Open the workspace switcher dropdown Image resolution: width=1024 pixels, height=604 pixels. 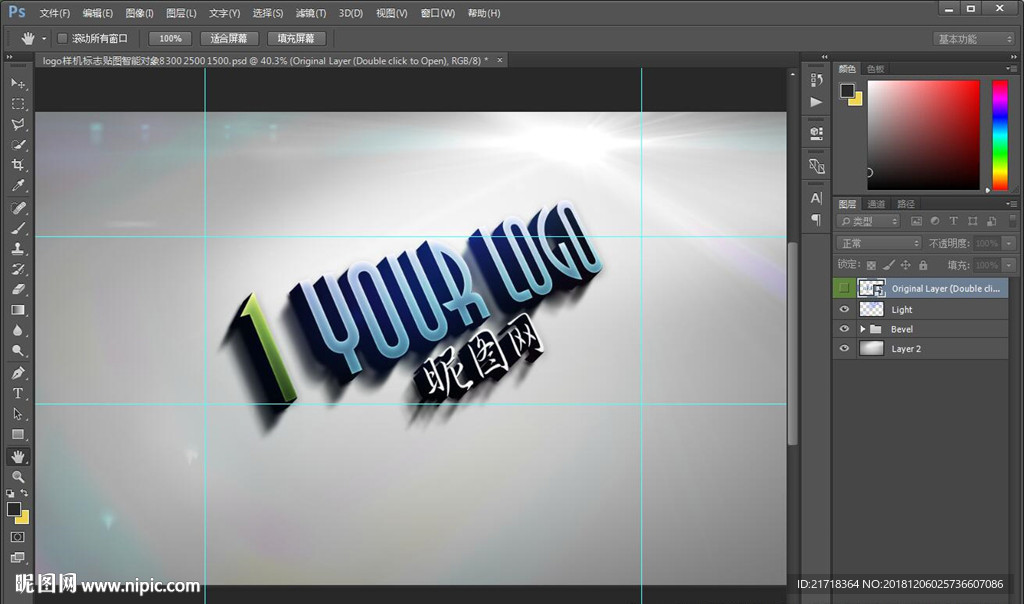pos(974,39)
